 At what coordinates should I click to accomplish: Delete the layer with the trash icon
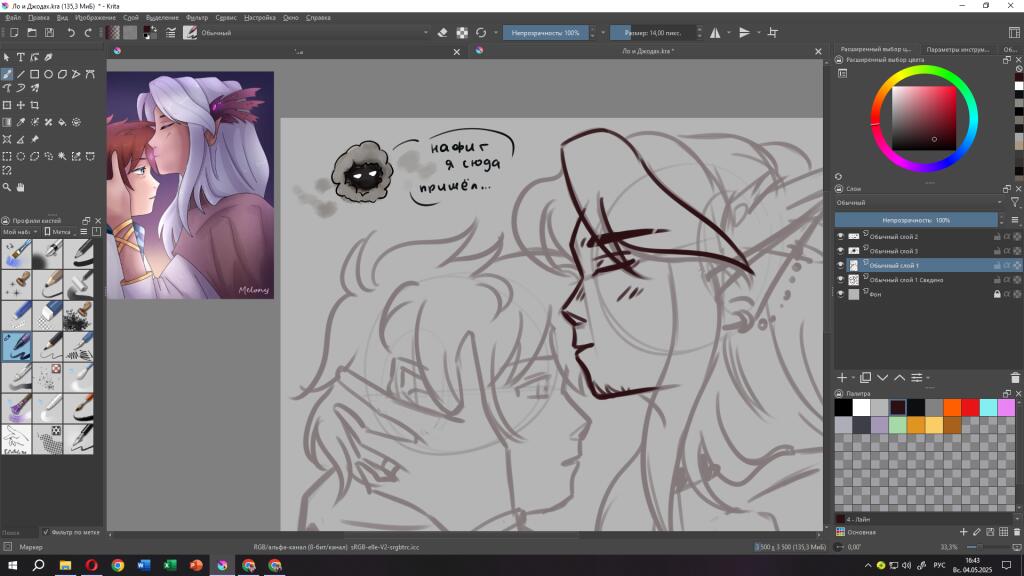(x=1015, y=377)
